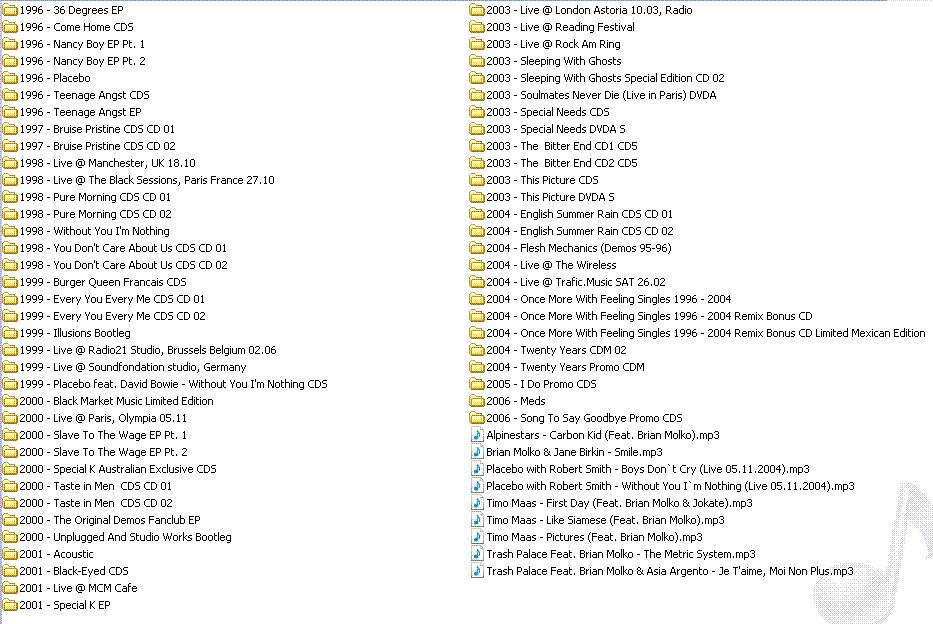Select '1997 - Bruise Pristine CDS CD 02' name

[x=98, y=146]
